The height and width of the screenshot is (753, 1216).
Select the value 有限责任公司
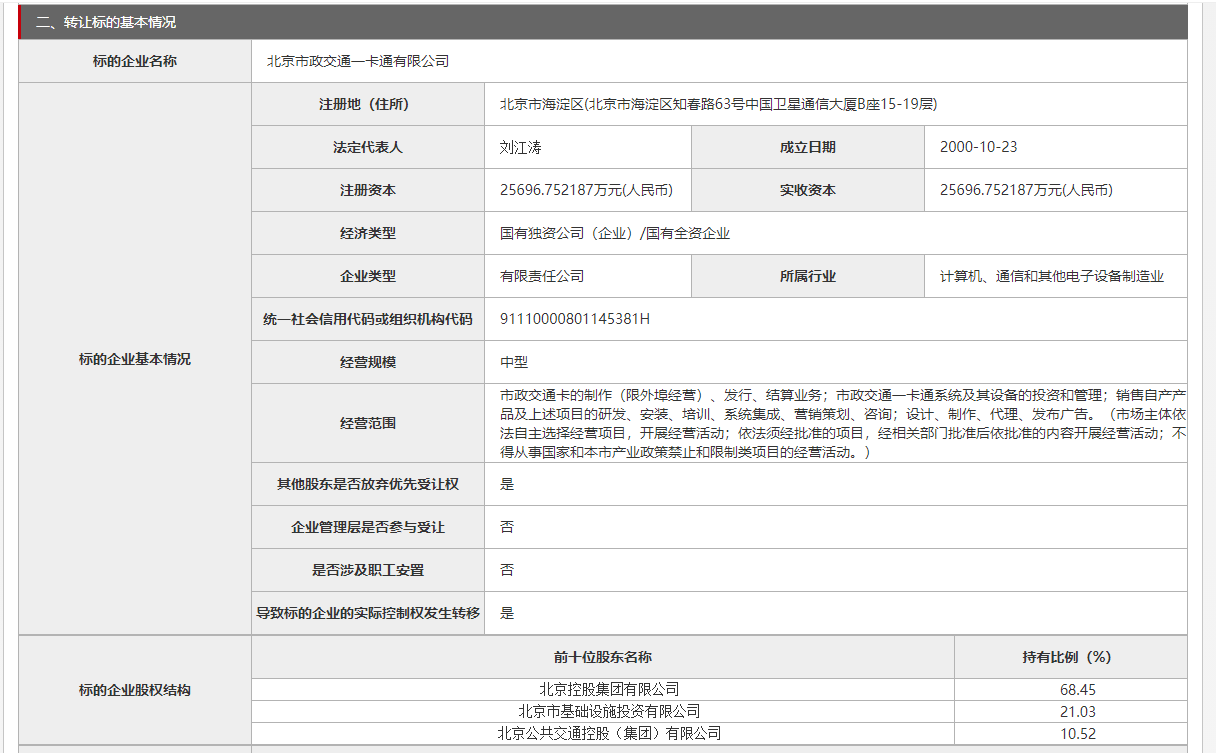[542, 276]
